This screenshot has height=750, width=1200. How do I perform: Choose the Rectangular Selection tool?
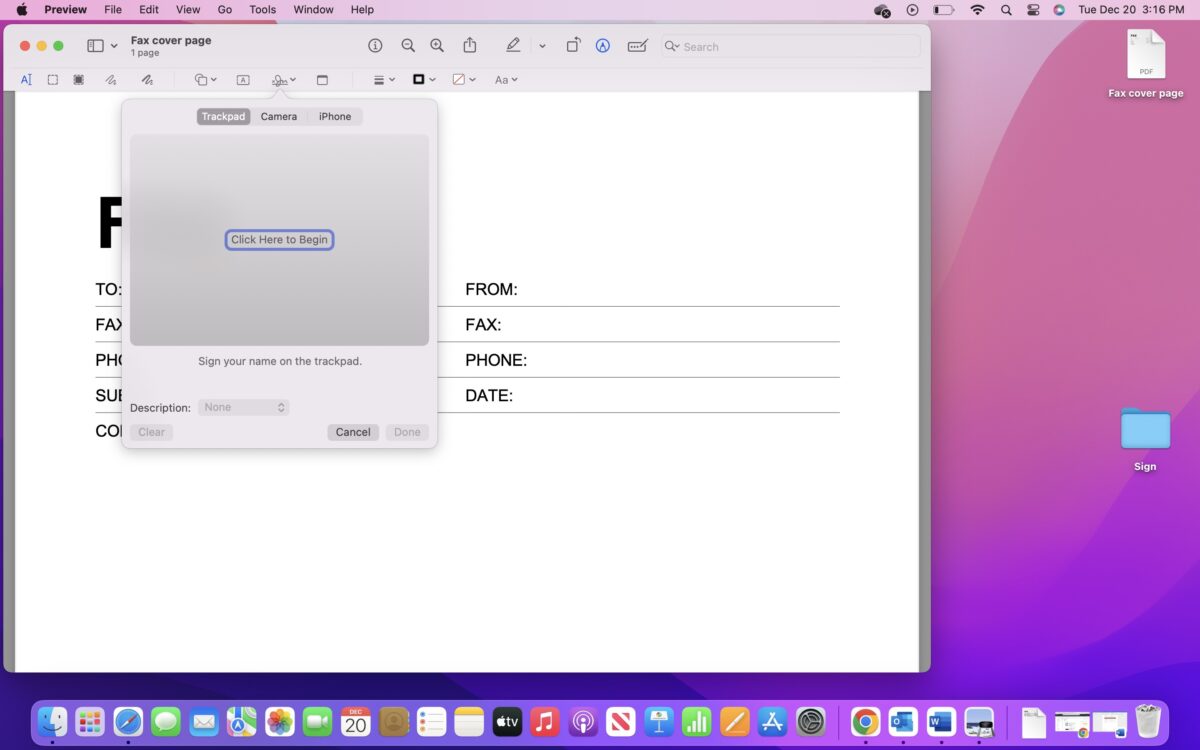coord(53,80)
